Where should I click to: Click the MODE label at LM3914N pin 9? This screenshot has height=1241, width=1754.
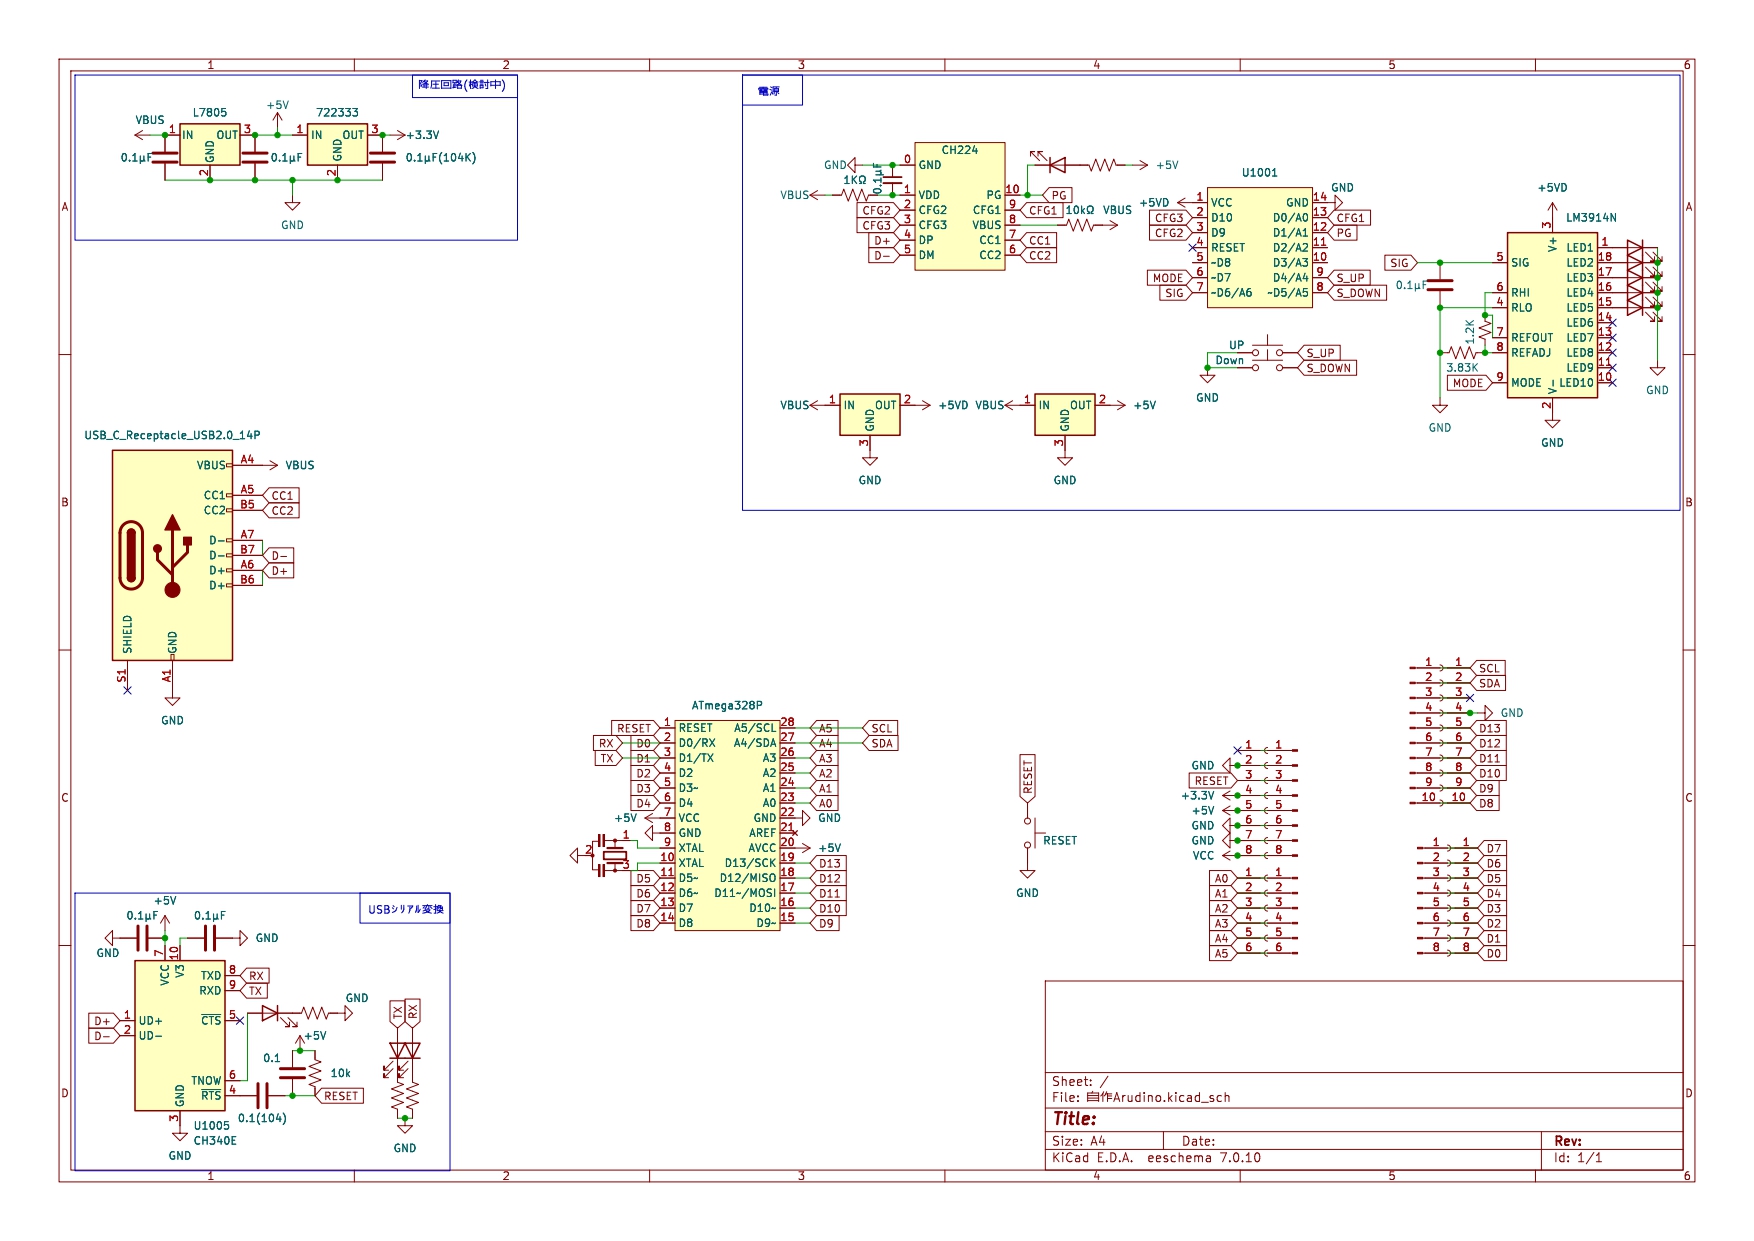(1468, 383)
